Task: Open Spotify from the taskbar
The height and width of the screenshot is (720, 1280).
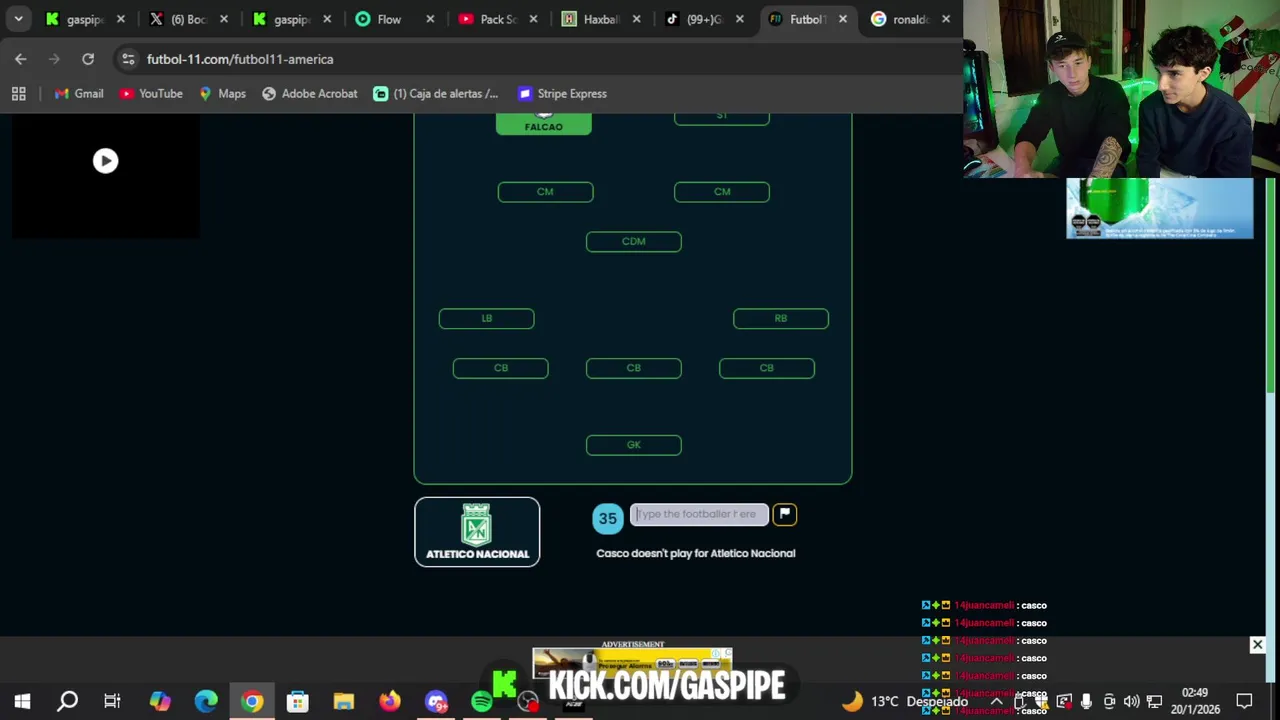Action: pyautogui.click(x=482, y=701)
